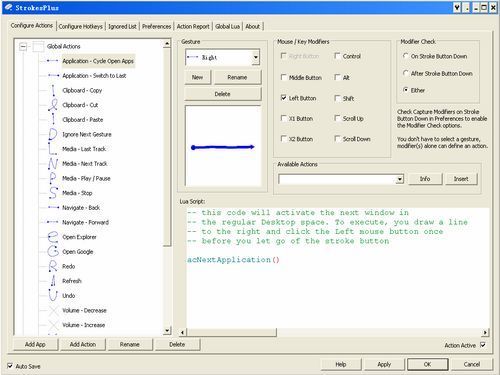The height and width of the screenshot is (375, 500).
Task: Click the Apply button
Action: [384, 364]
